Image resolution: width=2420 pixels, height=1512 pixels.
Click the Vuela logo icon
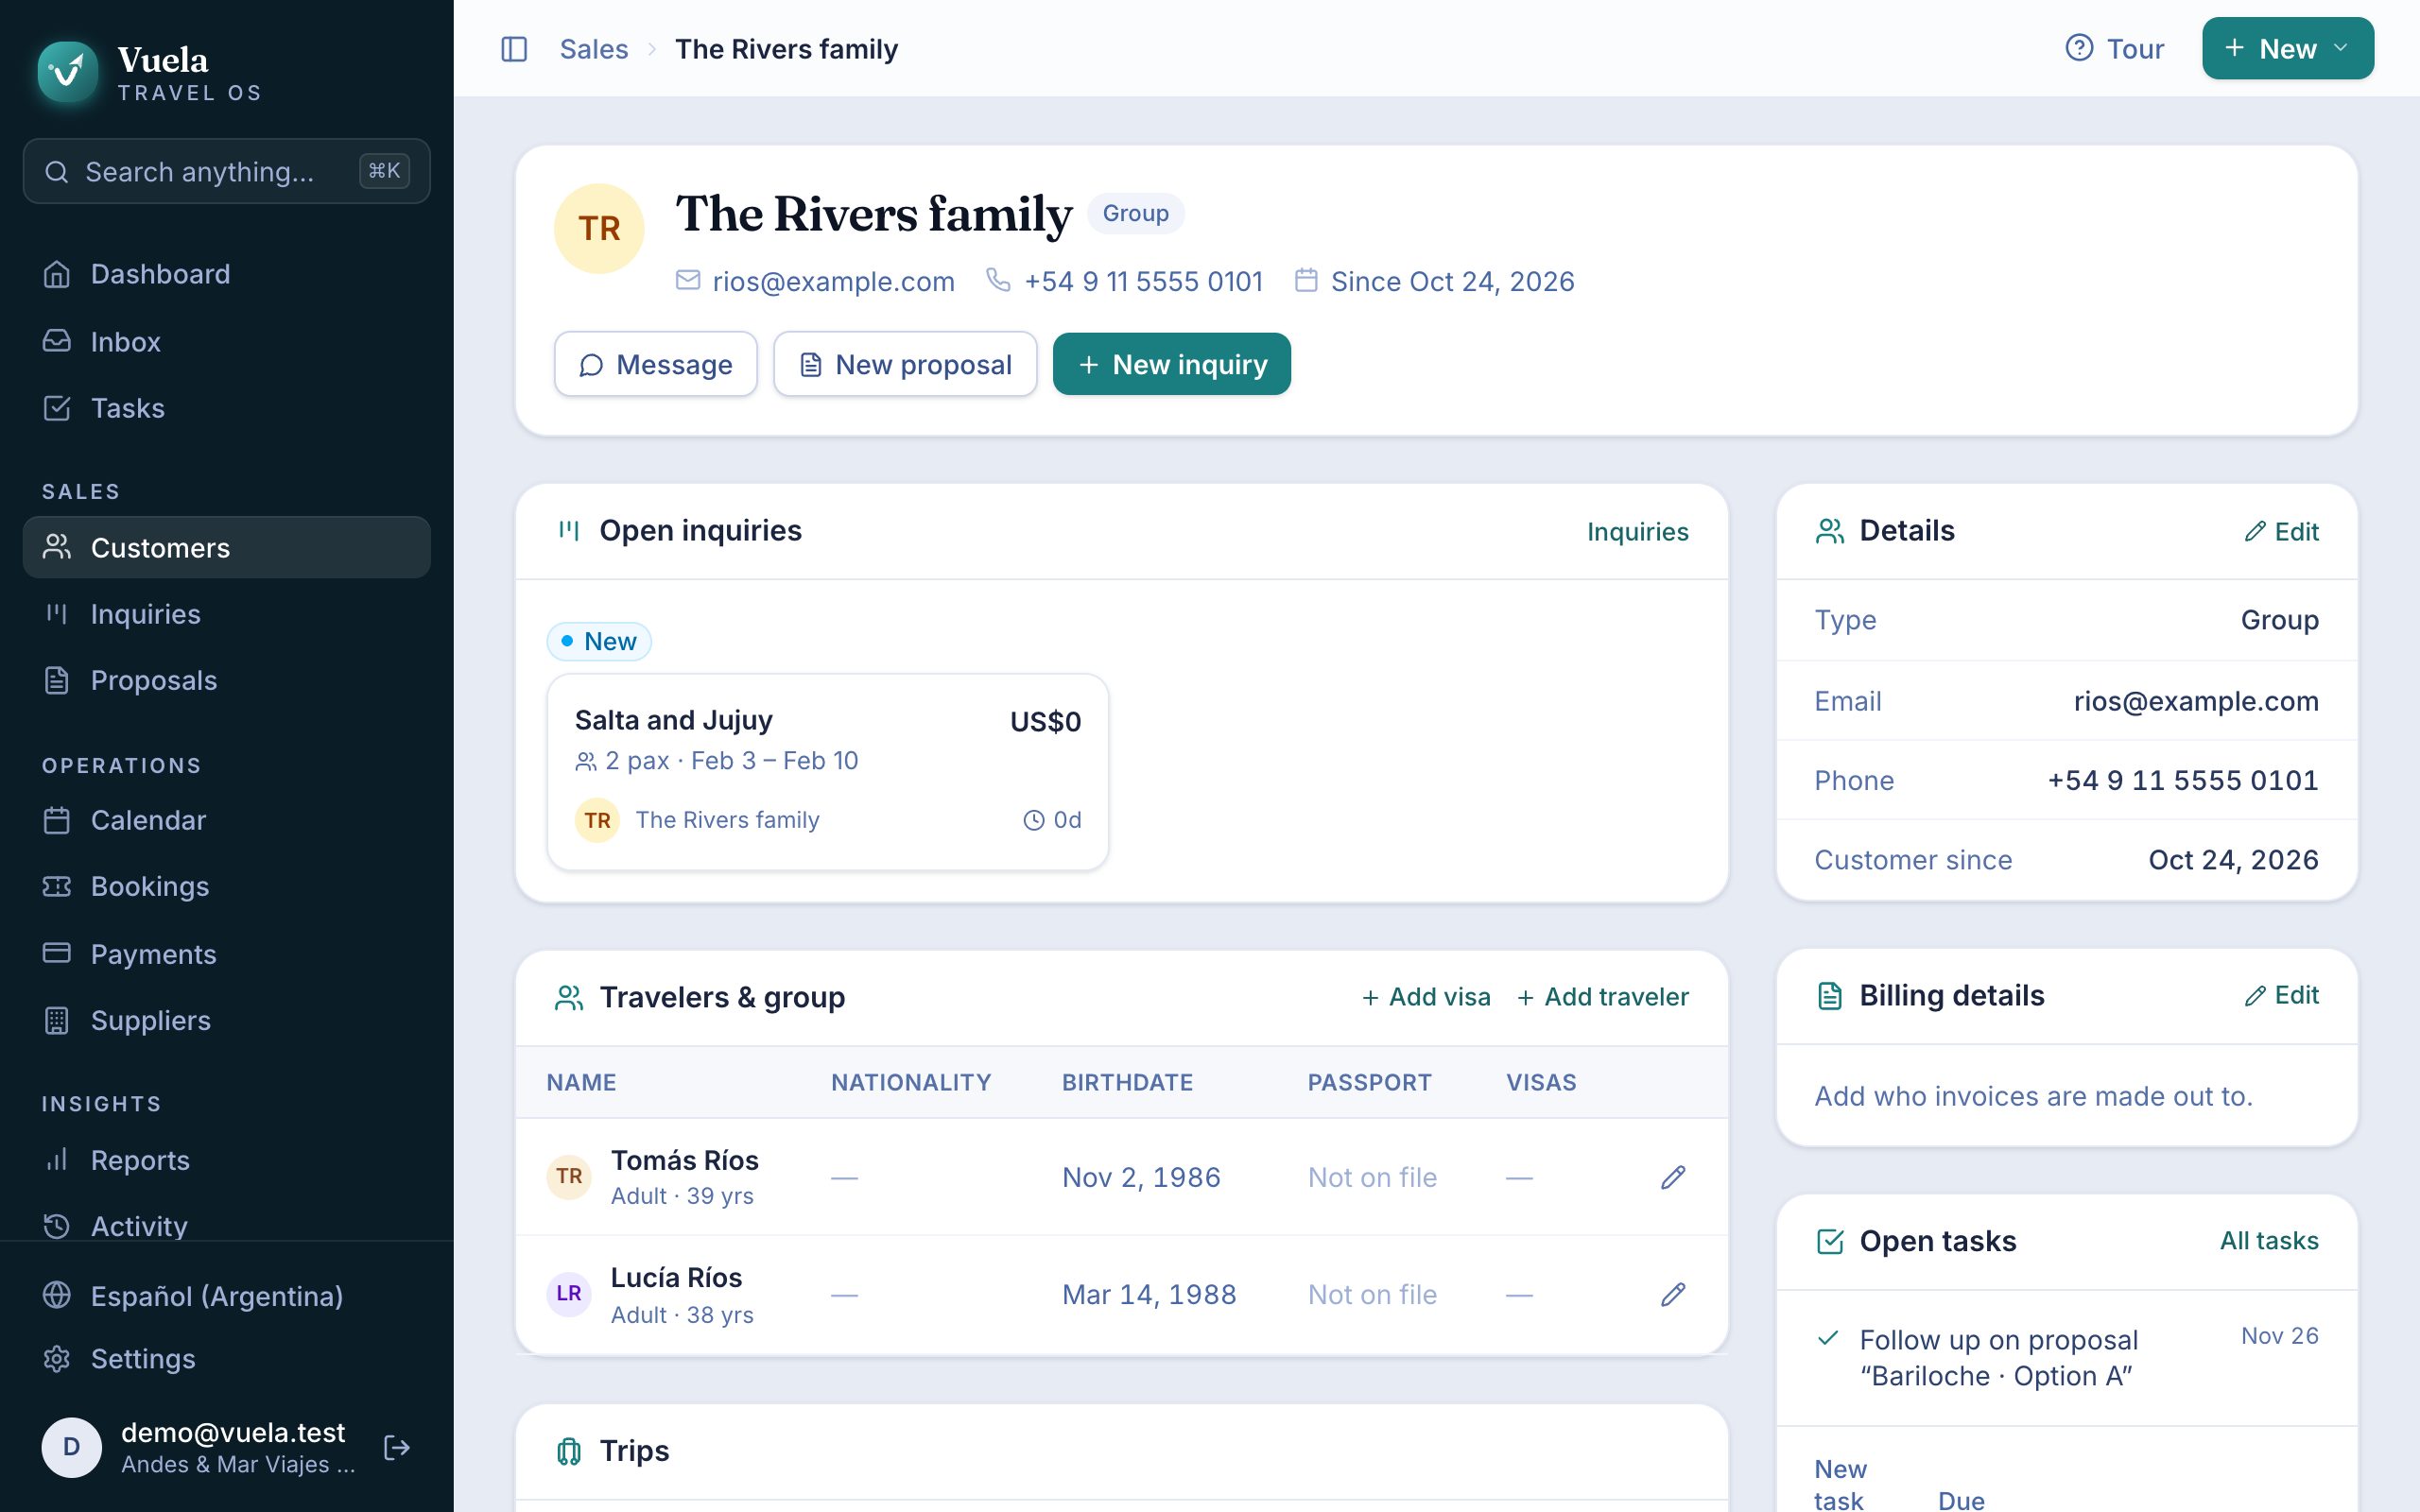[x=67, y=71]
